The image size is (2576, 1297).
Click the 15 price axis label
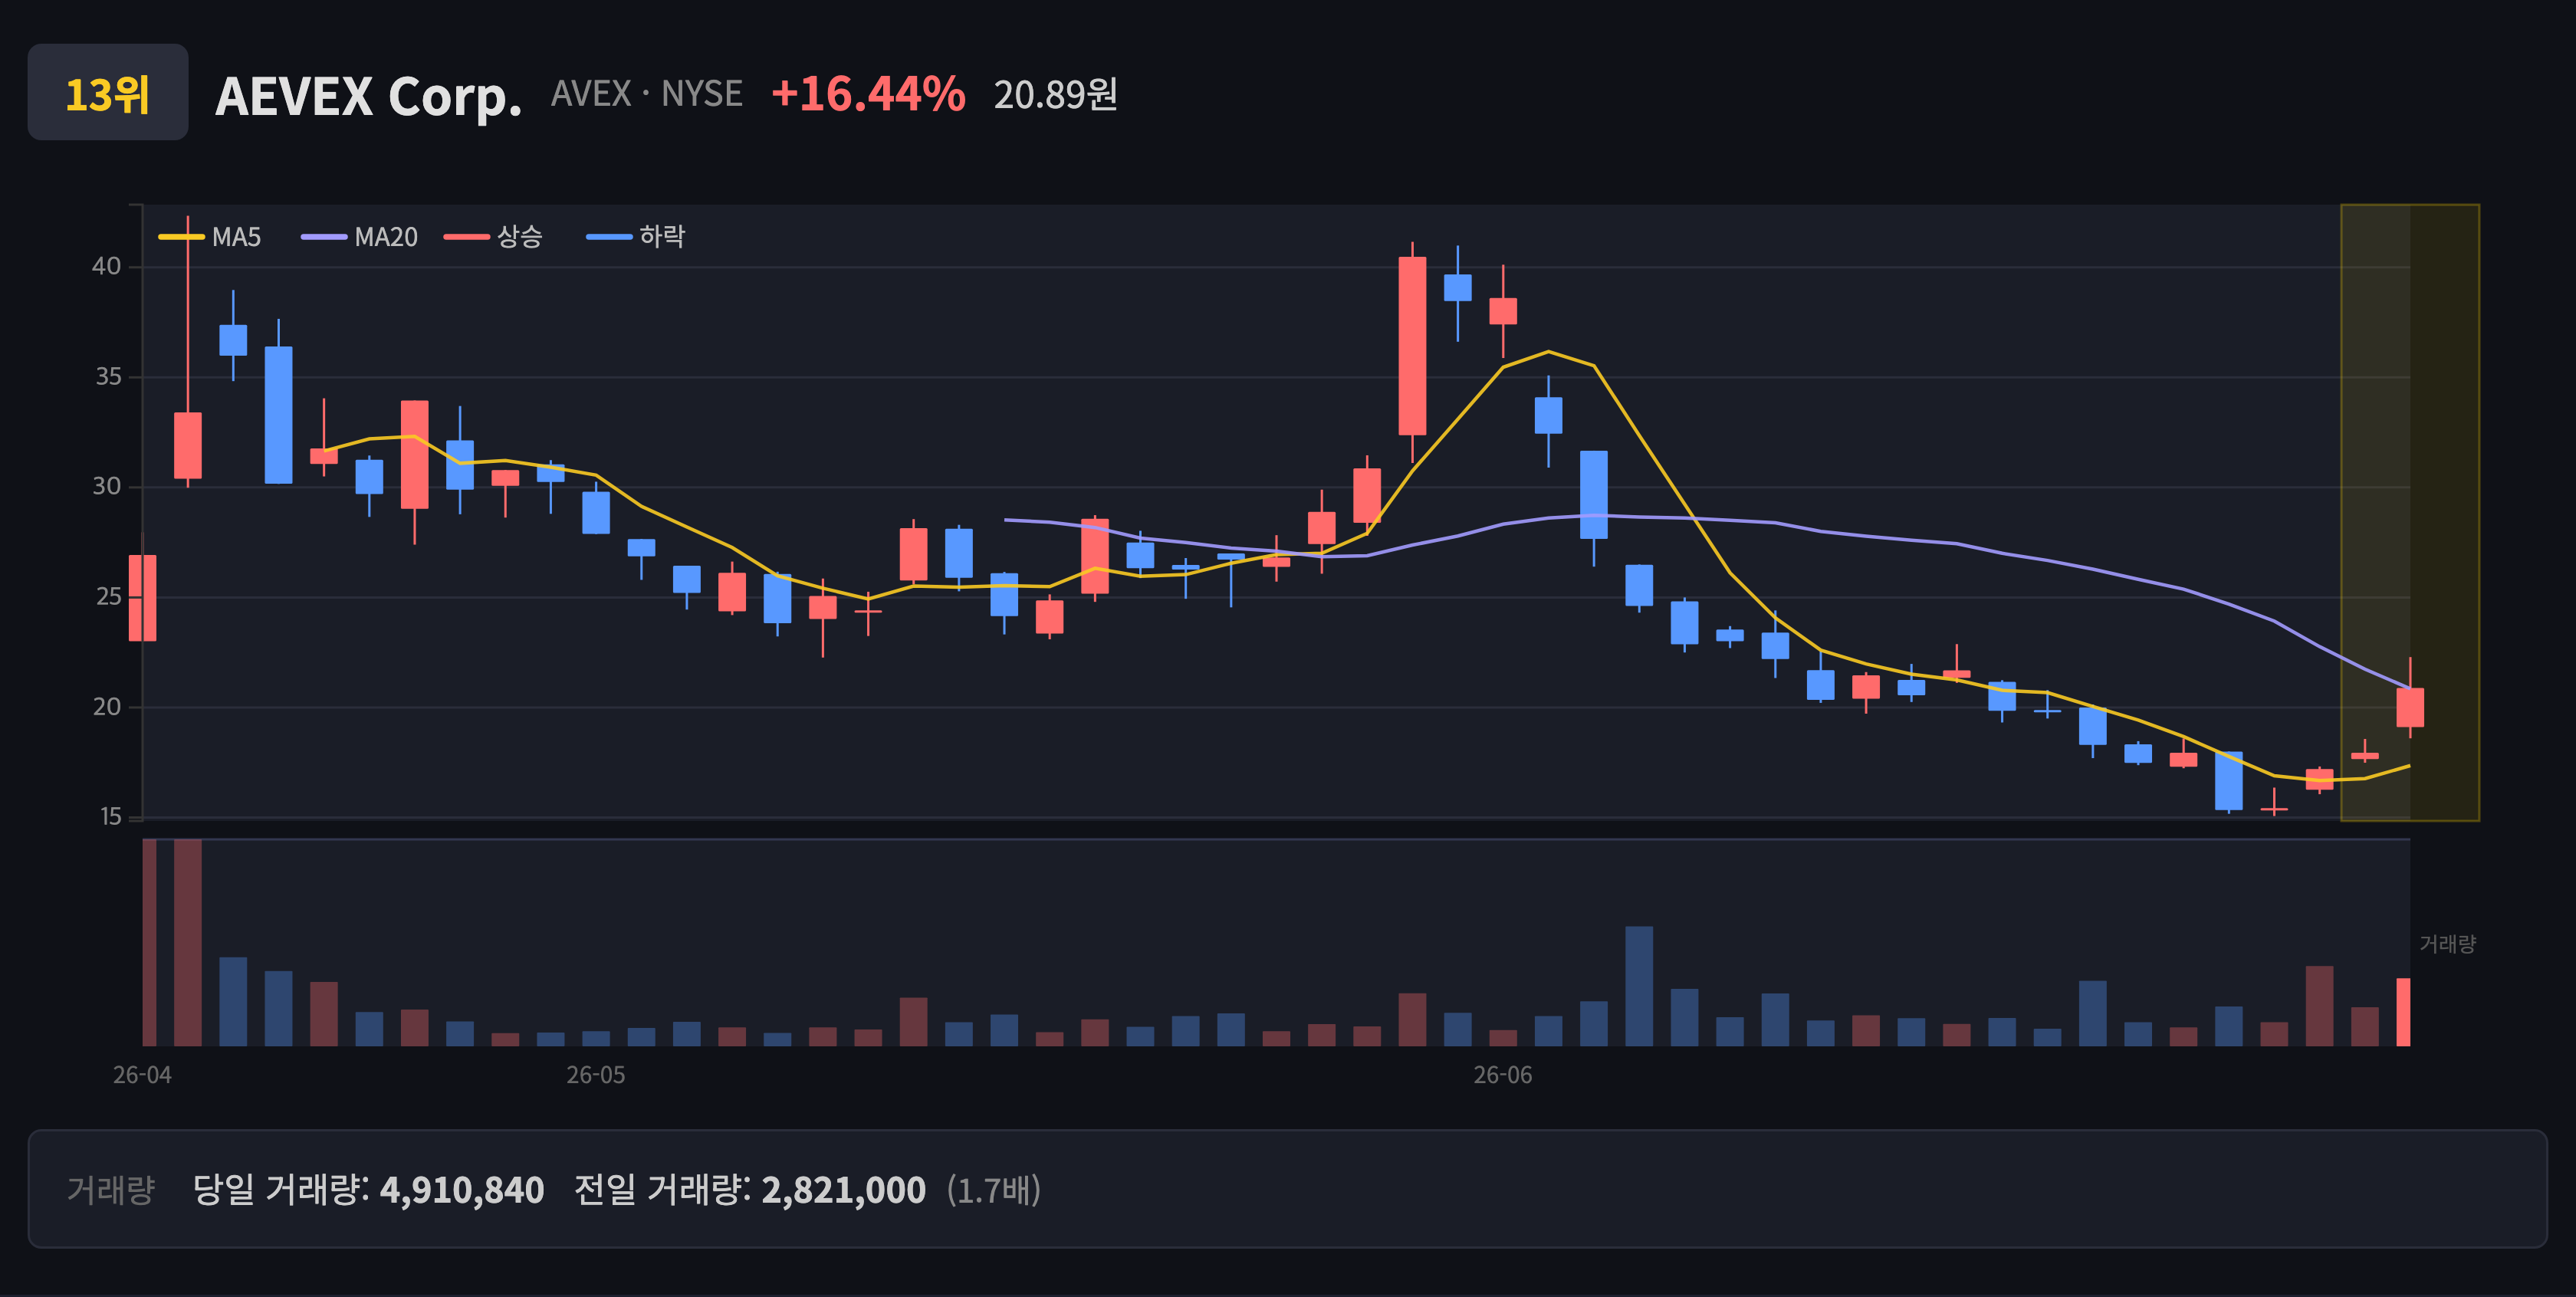point(110,817)
